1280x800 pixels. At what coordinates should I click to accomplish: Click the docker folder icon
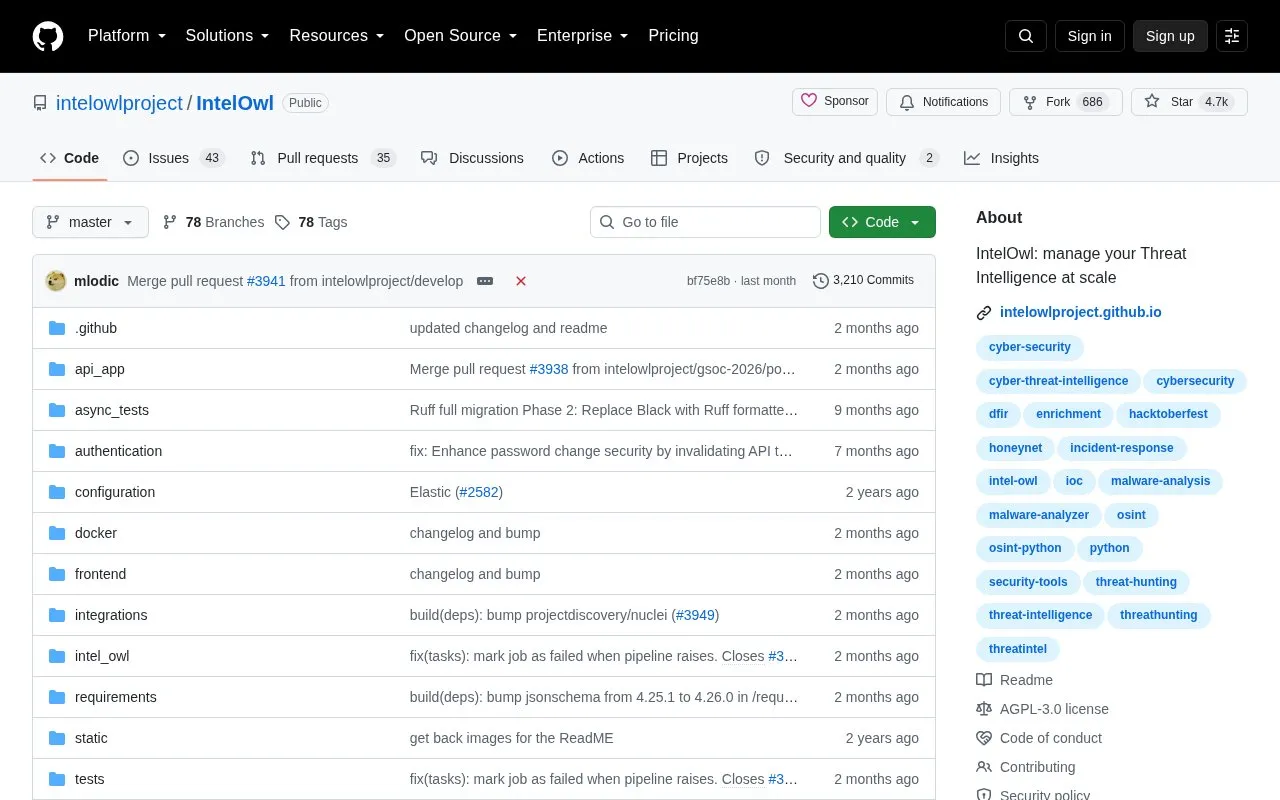tap(57, 533)
